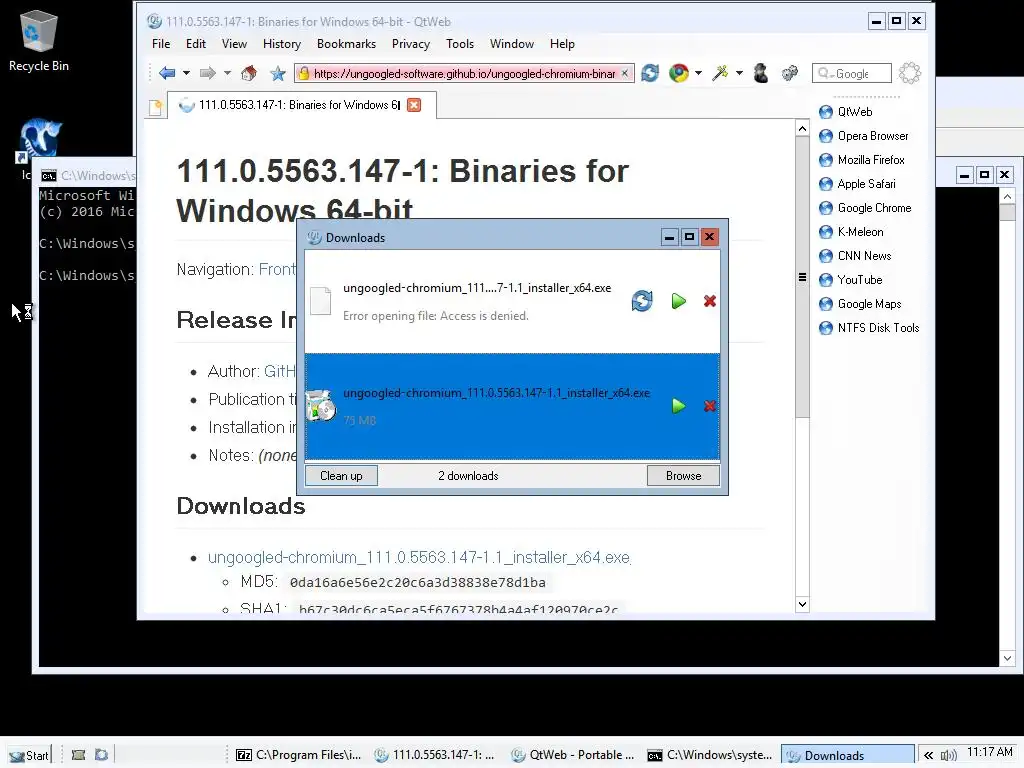The width and height of the screenshot is (1024, 768).
Task: Open Google Chrome bookmark
Action: [x=865, y=208]
